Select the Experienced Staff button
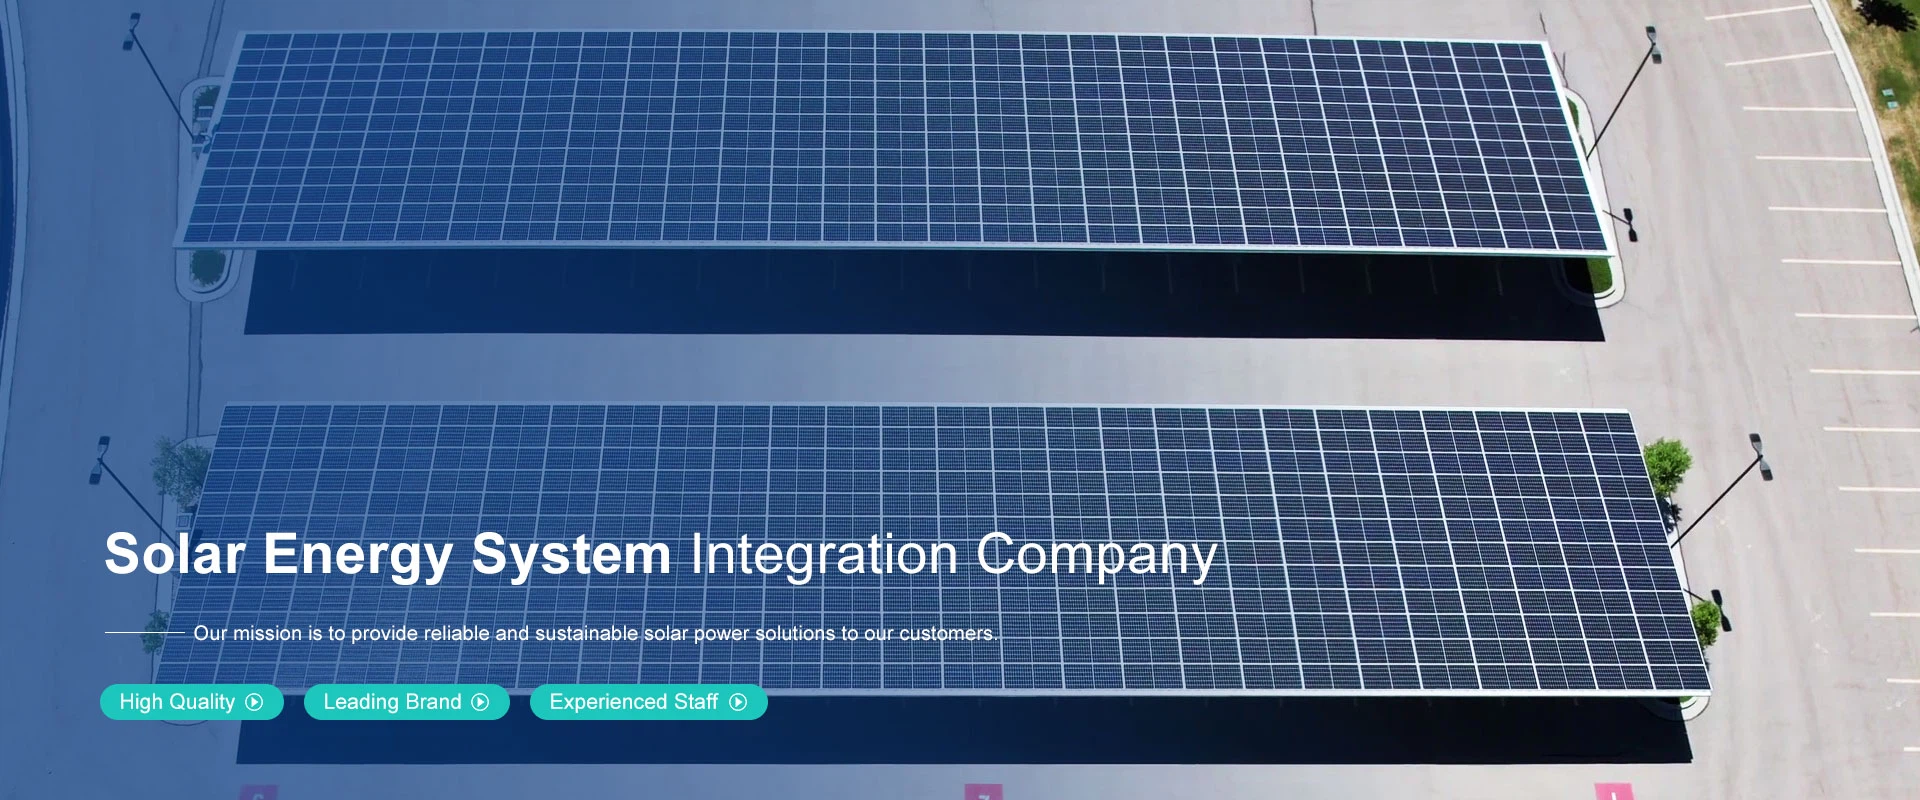Image resolution: width=1920 pixels, height=800 pixels. point(634,702)
